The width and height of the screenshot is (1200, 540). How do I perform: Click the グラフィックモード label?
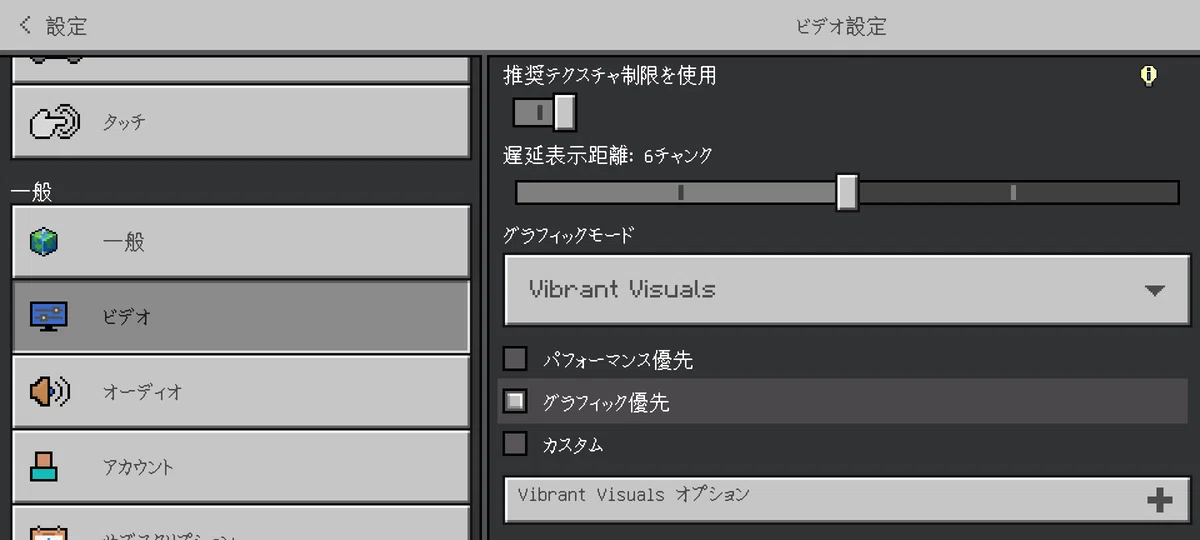[x=569, y=236]
